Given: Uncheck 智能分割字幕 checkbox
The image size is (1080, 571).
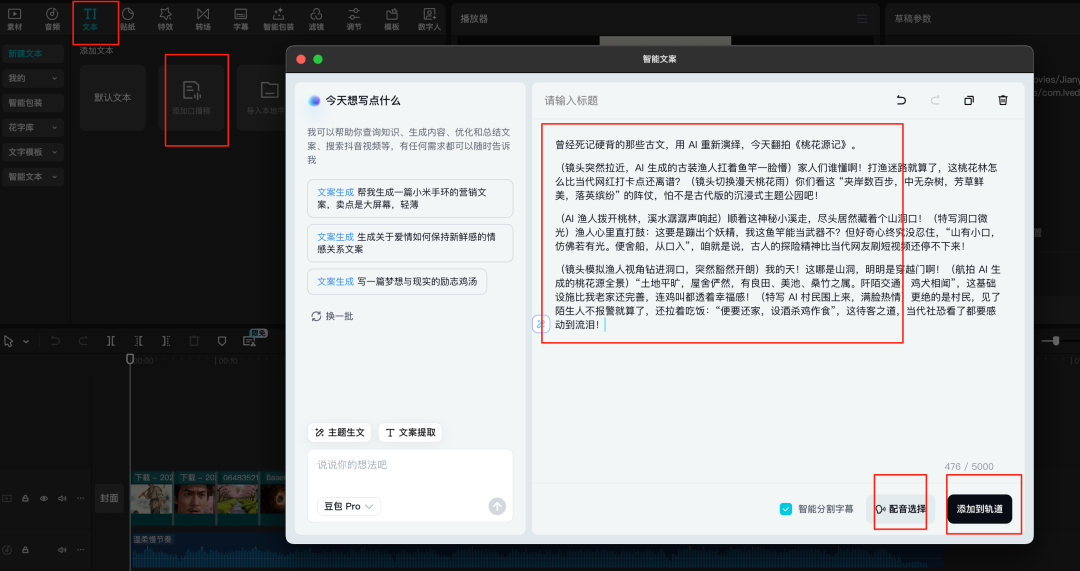Looking at the screenshot, I should (x=786, y=509).
